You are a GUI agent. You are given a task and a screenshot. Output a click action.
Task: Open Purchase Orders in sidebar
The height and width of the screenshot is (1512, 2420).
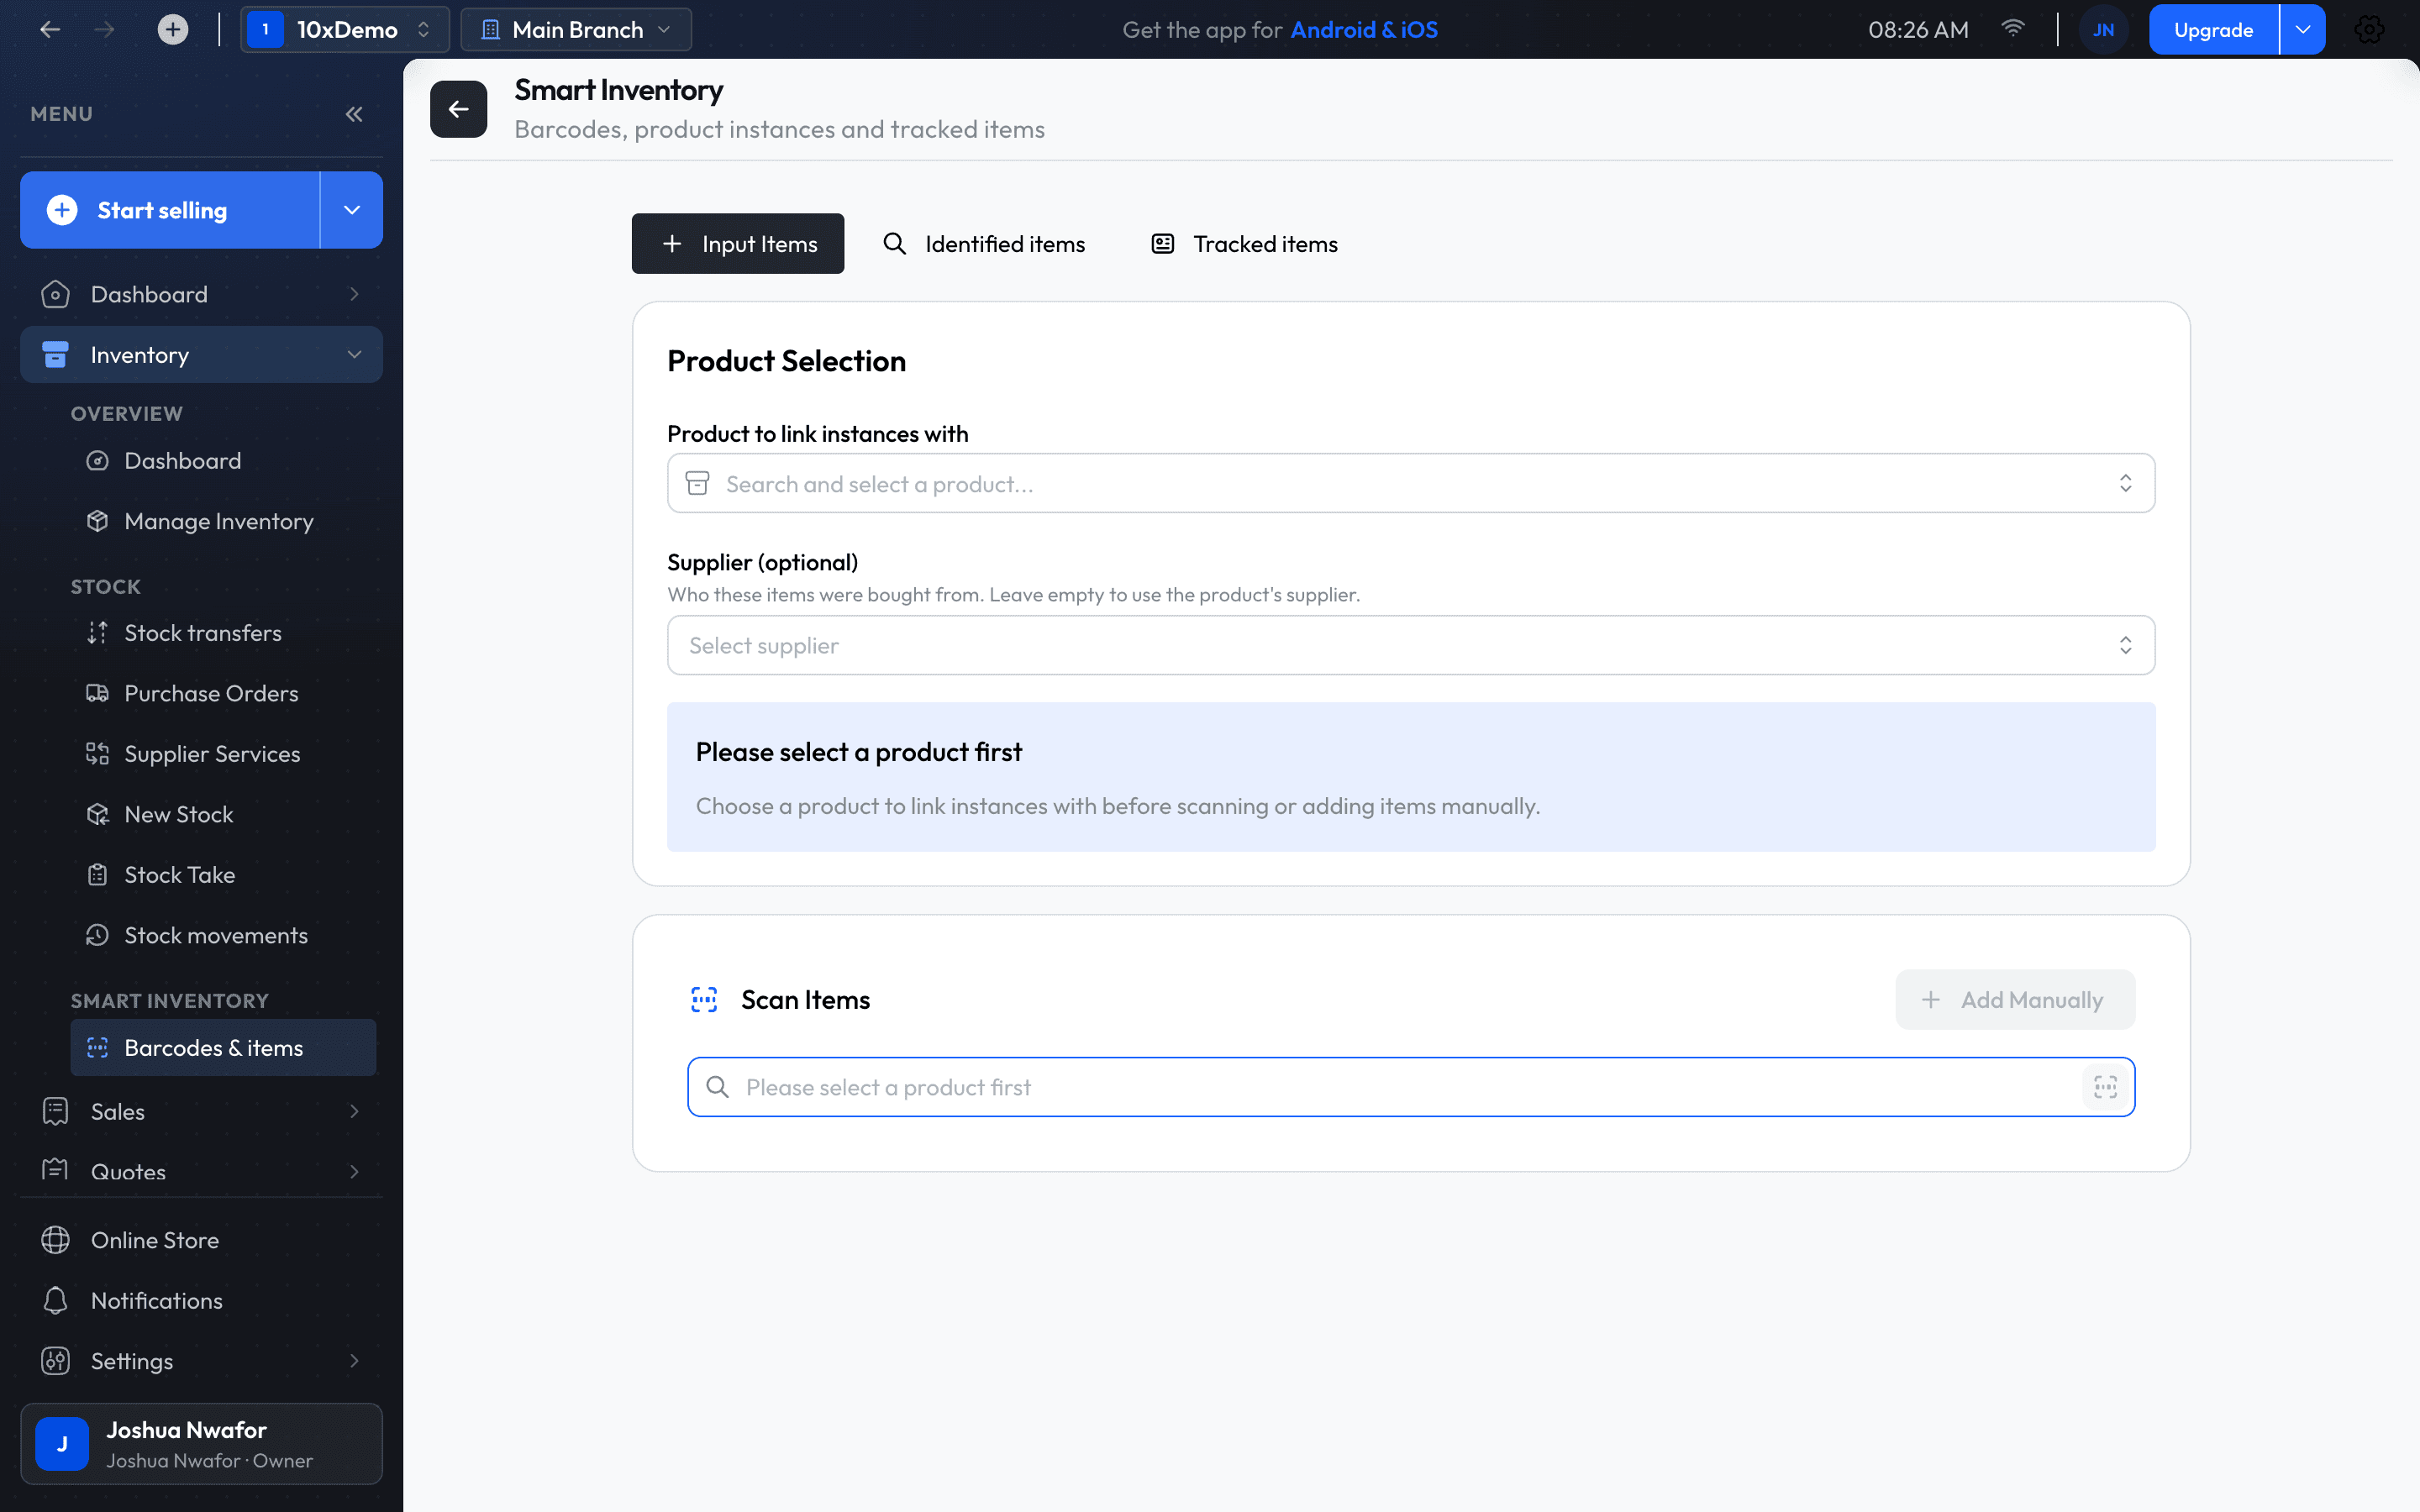[223, 693]
